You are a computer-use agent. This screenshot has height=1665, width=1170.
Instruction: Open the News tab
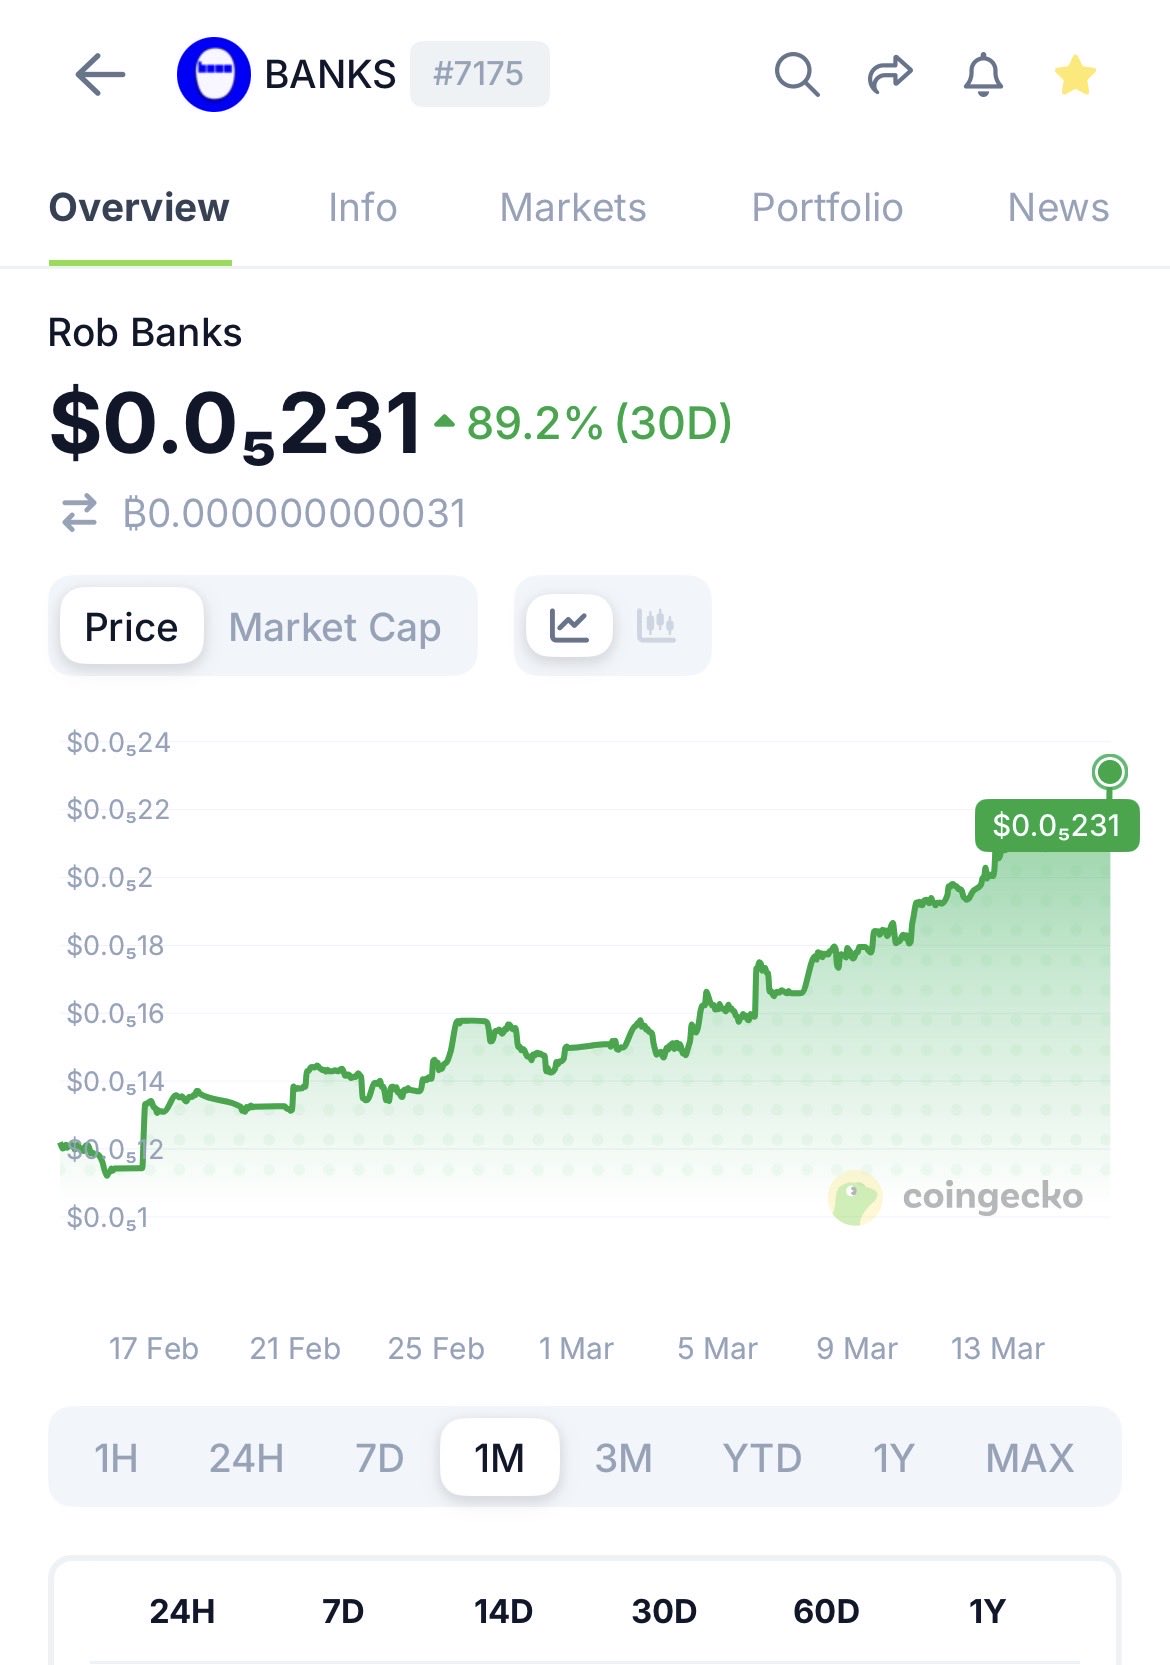pos(1058,208)
